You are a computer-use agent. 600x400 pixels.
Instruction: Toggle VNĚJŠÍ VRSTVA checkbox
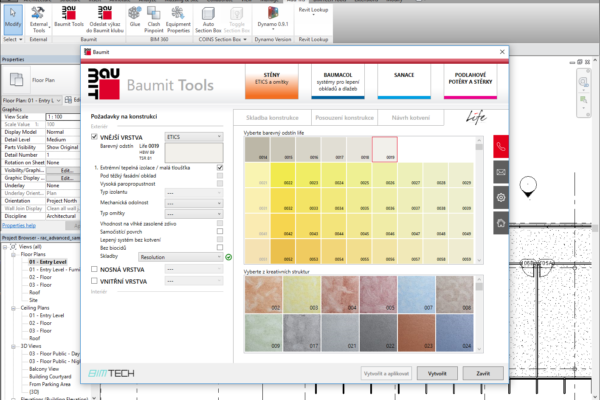[94, 137]
